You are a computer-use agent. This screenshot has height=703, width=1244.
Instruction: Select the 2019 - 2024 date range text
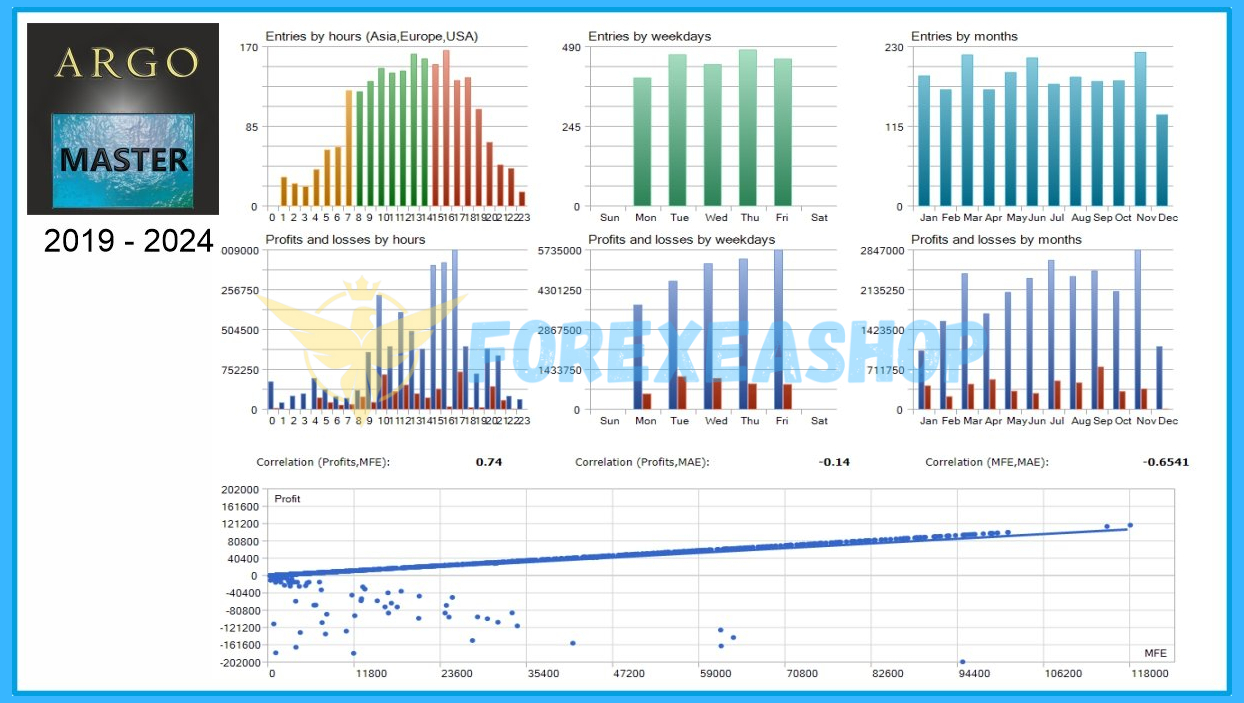[x=128, y=241]
